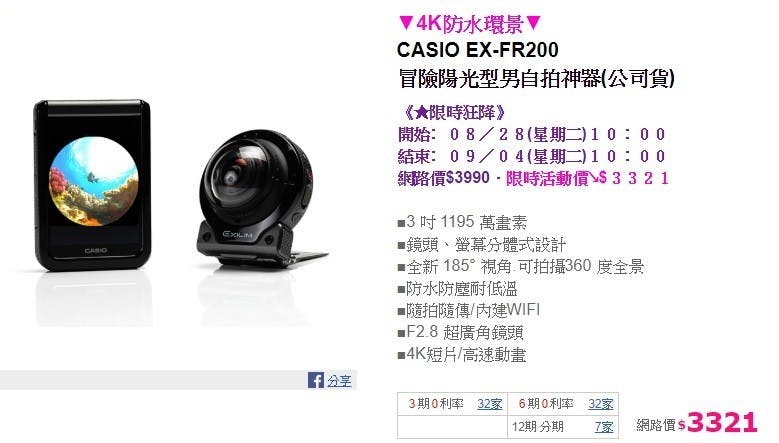Click the CASIO screen controller product image
Image resolution: width=779 pixels, height=443 pixels.
point(92,185)
